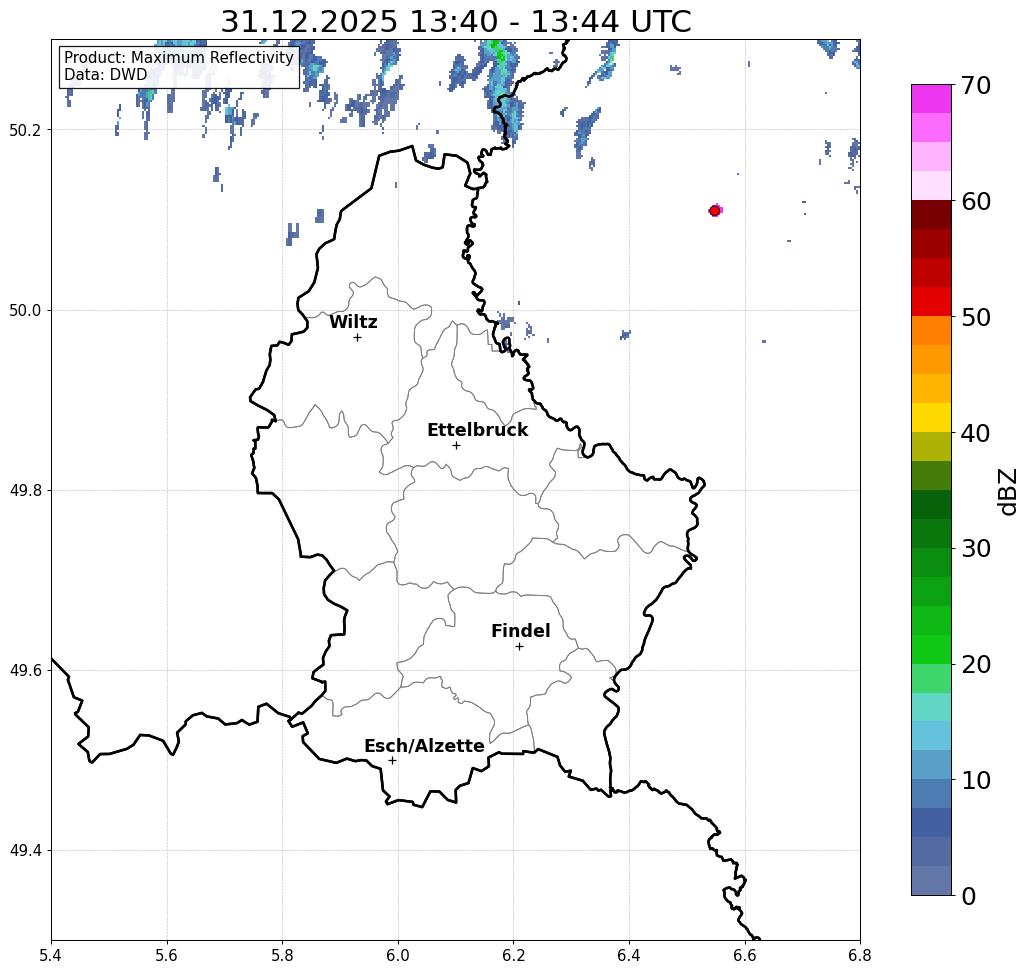Click the longitude 6.4 axis label

point(629,955)
